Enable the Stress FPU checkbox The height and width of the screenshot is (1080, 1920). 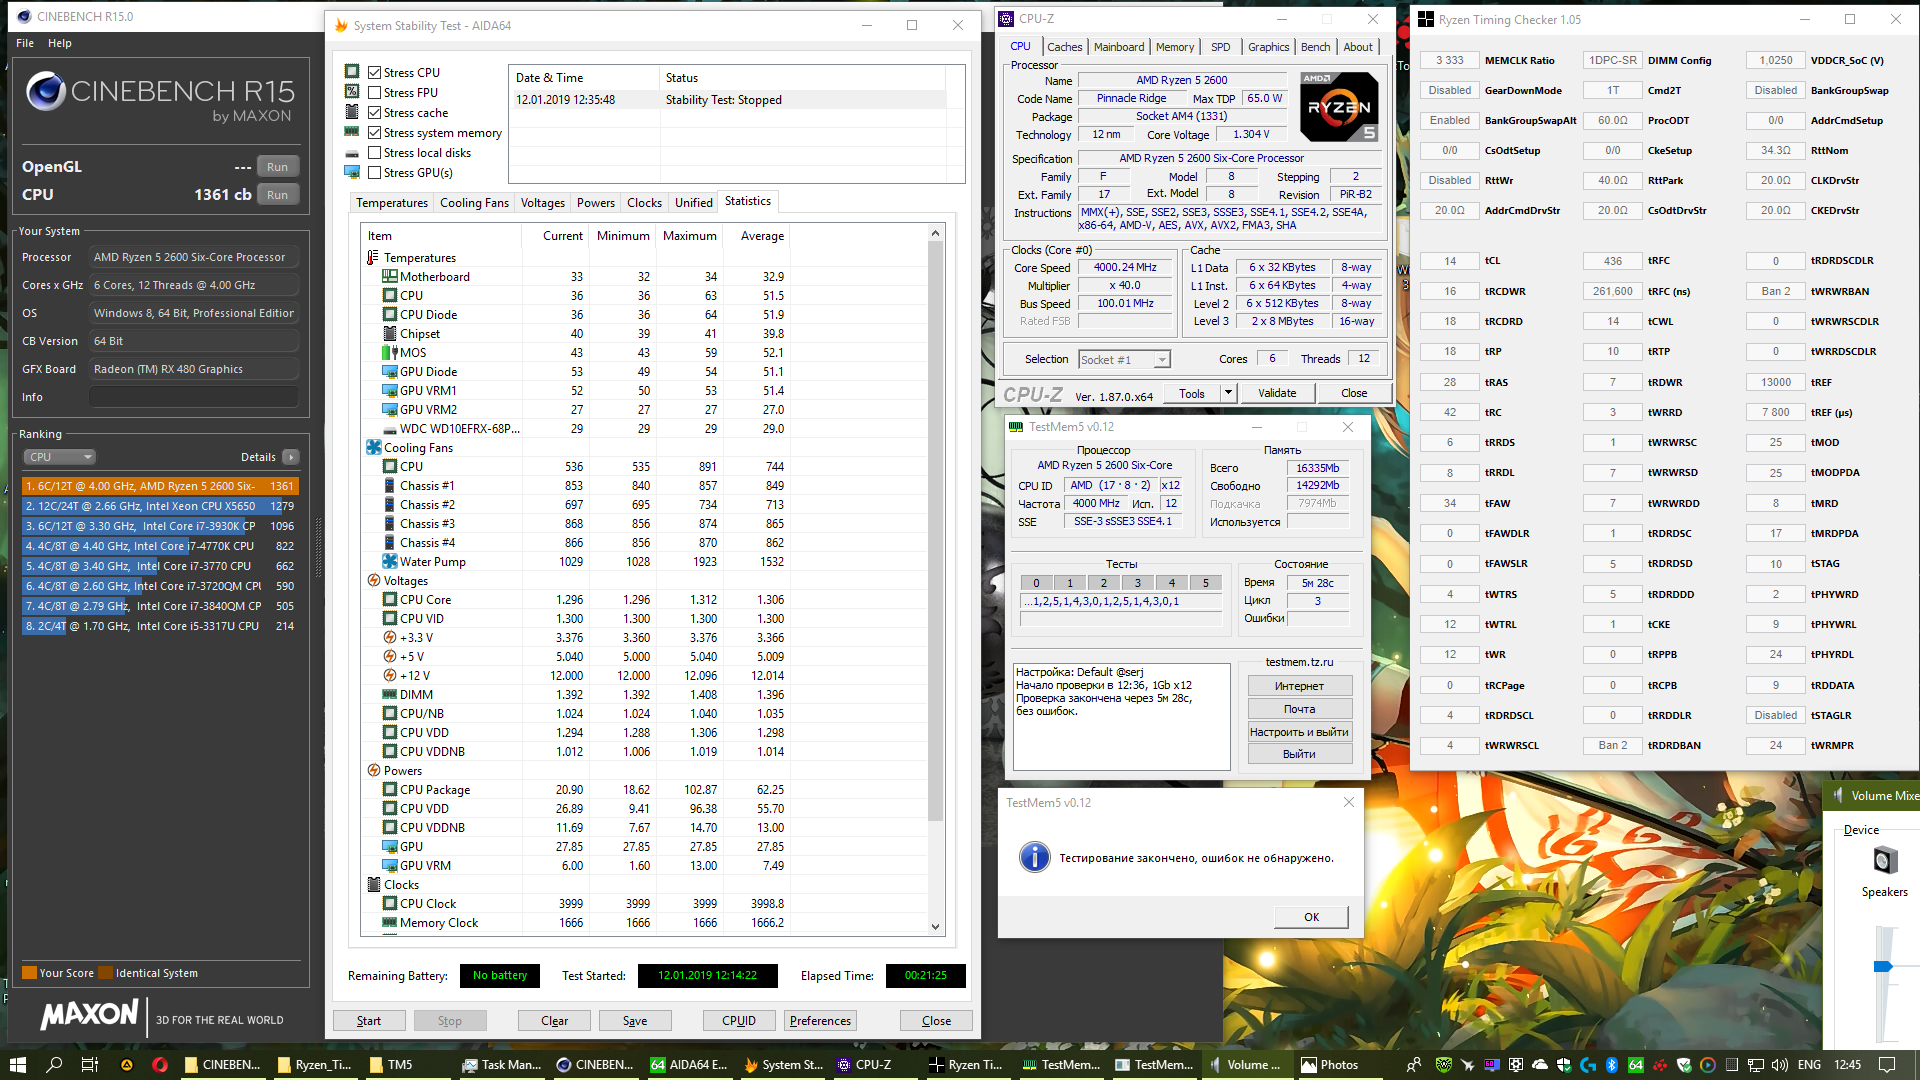point(374,93)
